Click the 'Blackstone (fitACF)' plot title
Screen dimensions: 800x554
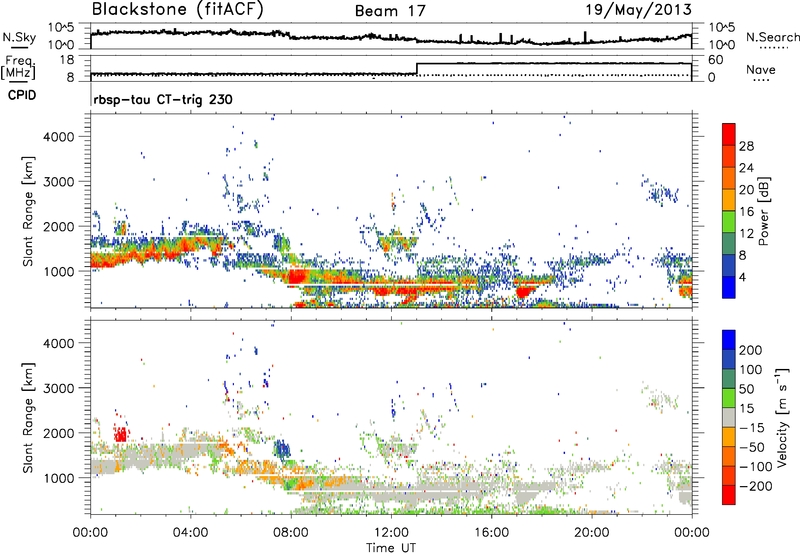pyautogui.click(x=178, y=9)
